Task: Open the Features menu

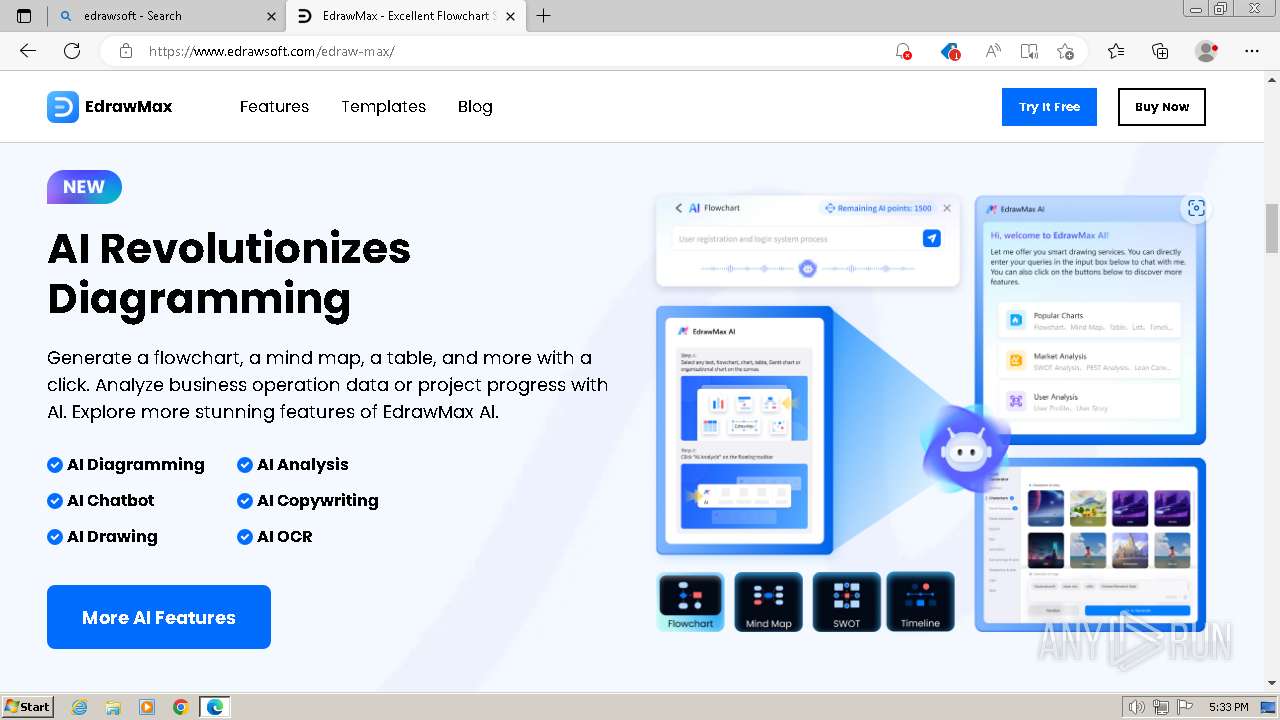Action: (274, 107)
